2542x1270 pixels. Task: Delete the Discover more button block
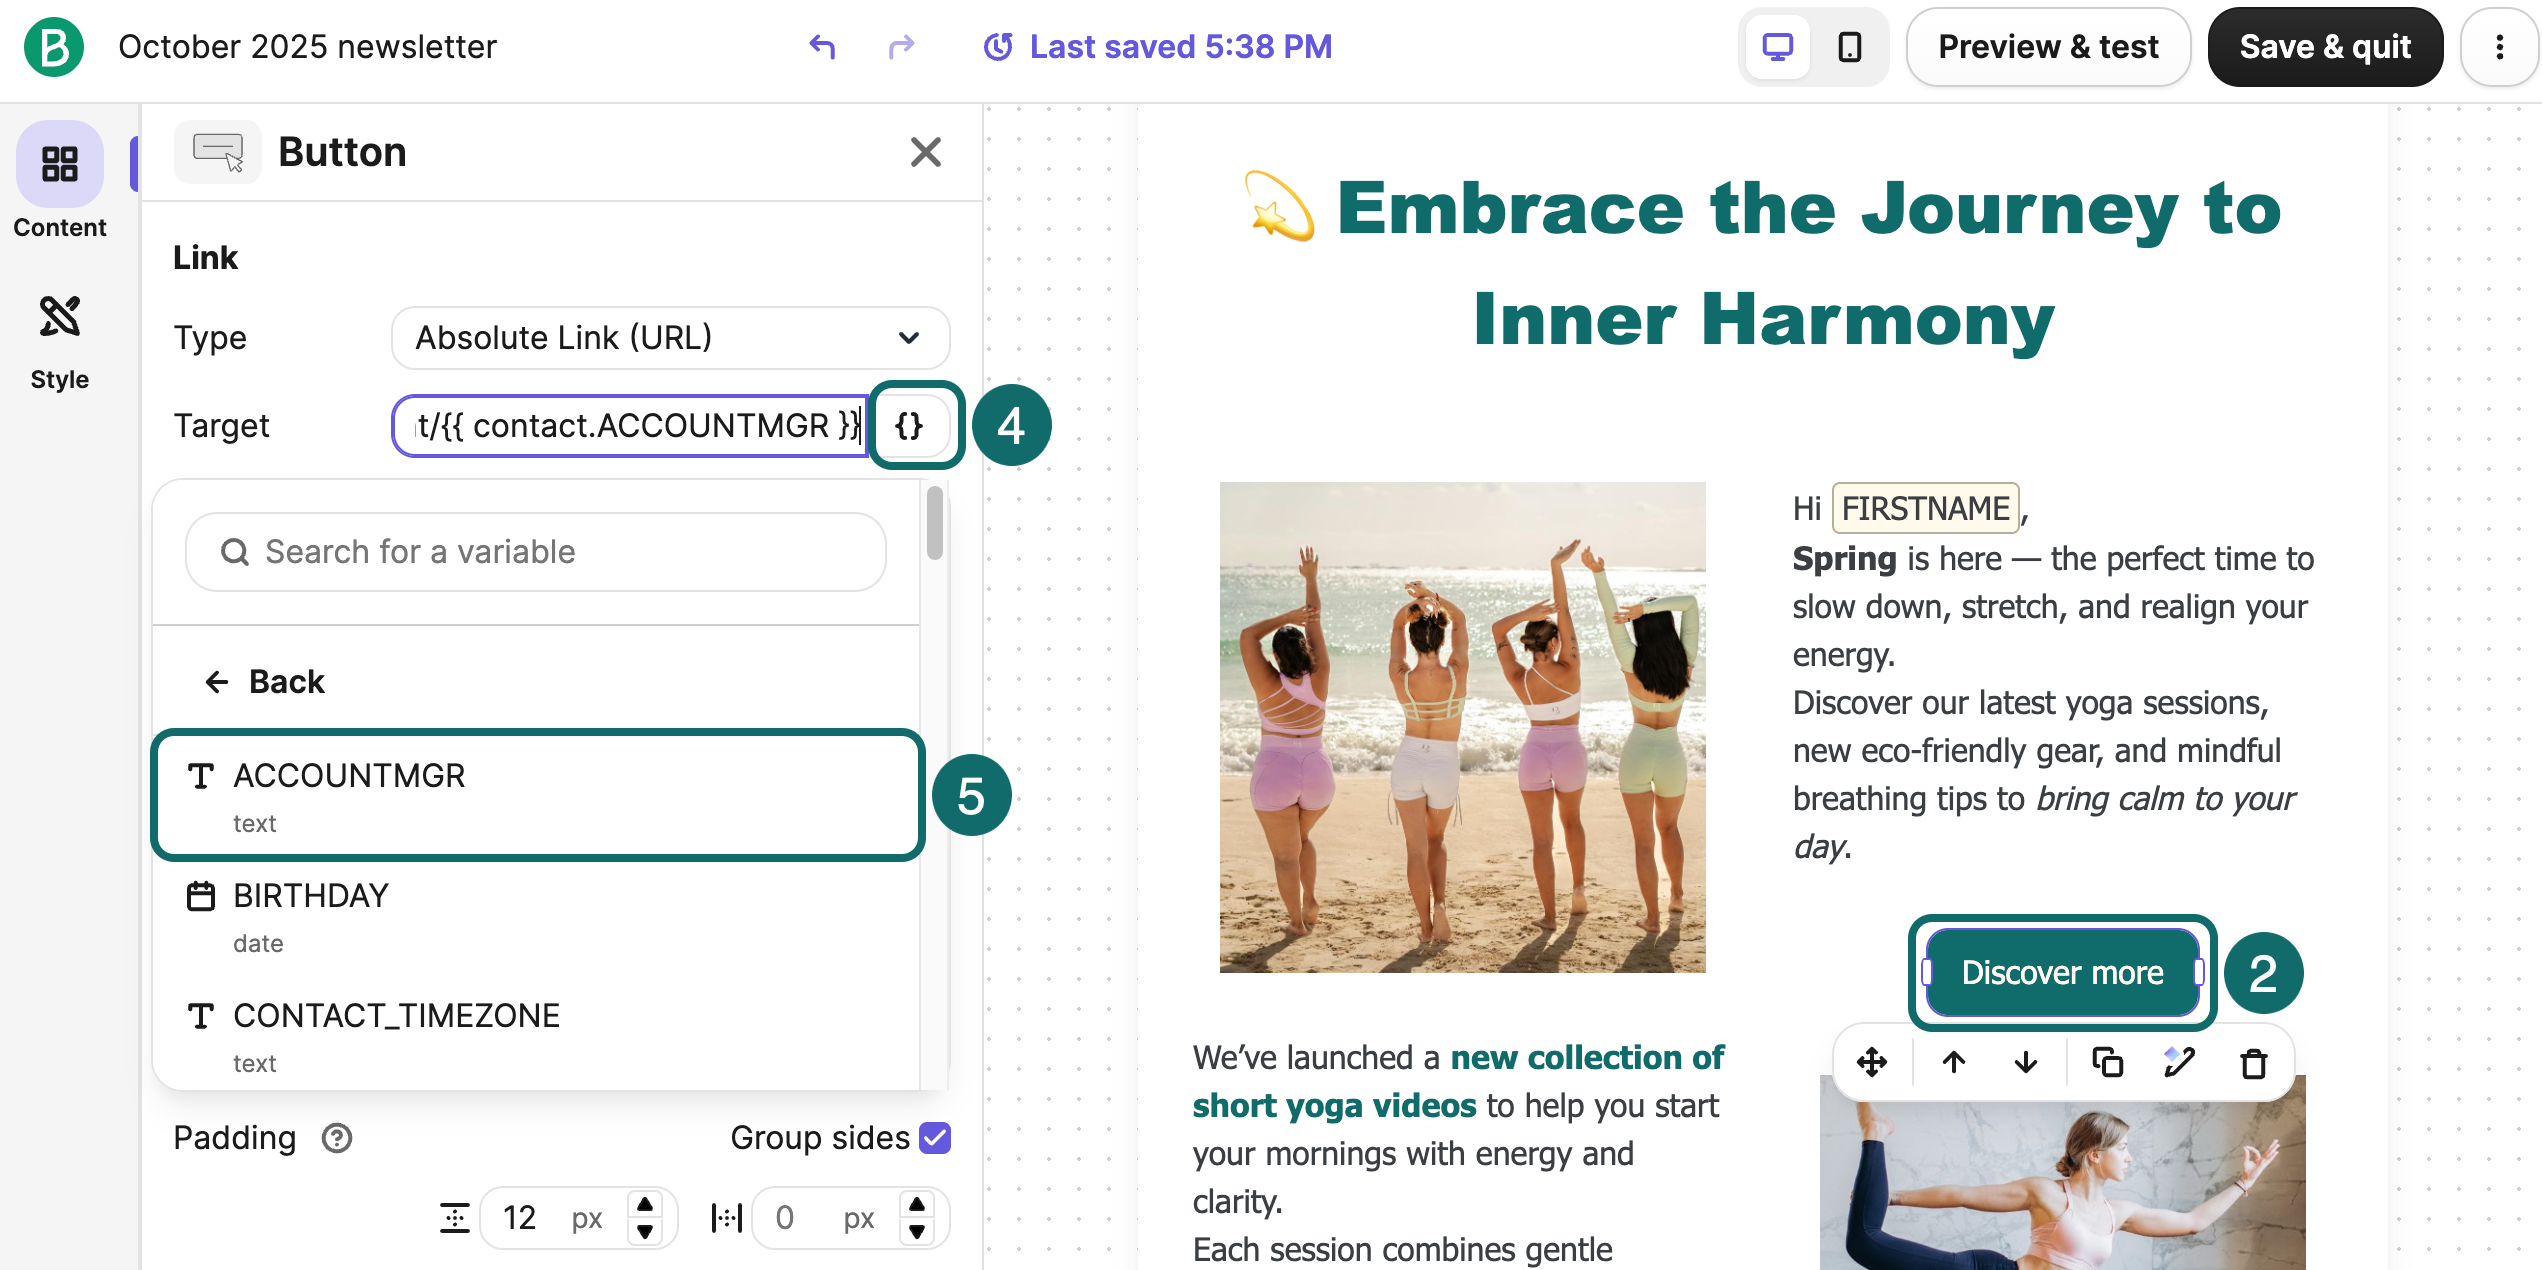pyautogui.click(x=2253, y=1062)
